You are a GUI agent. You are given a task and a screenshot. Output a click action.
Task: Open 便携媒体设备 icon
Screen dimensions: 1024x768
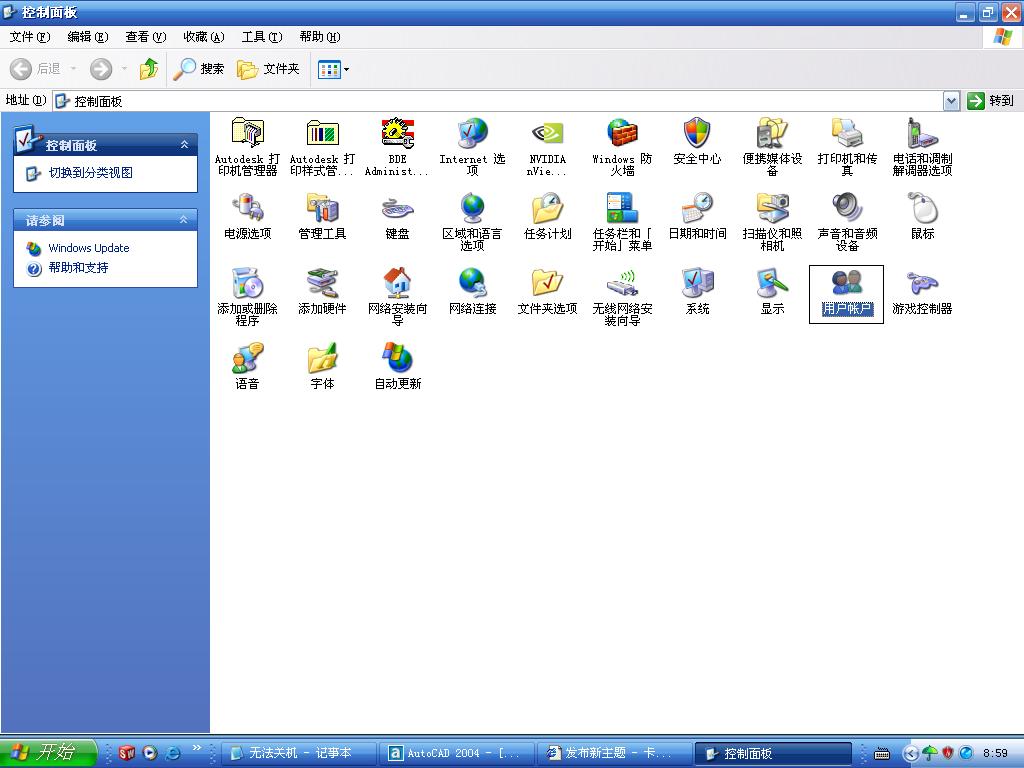[x=773, y=133]
